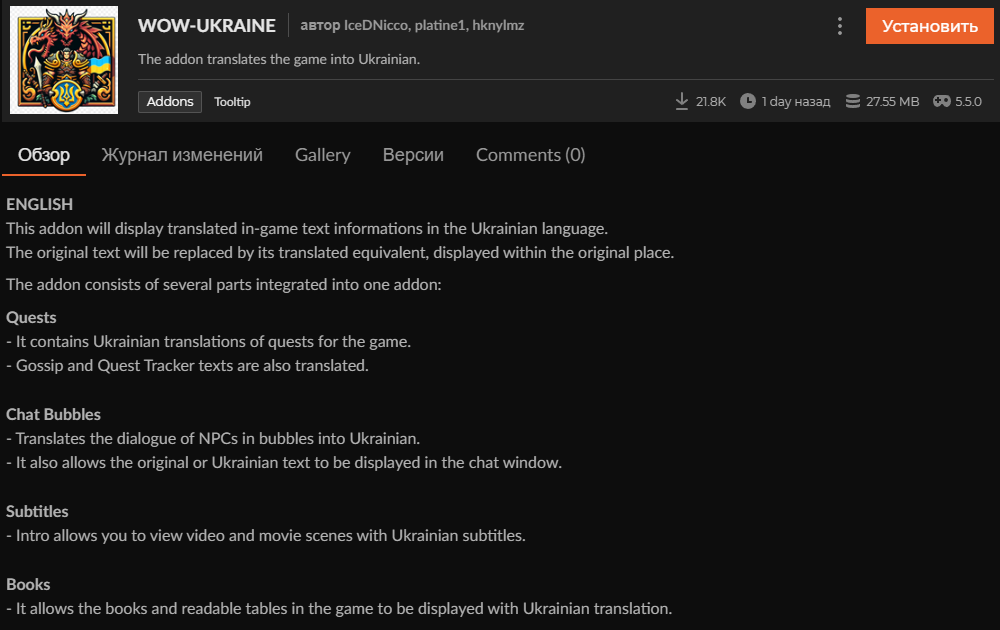Click the gamepad icon beside version 5.5.0
The image size is (1000, 630).
941,101
